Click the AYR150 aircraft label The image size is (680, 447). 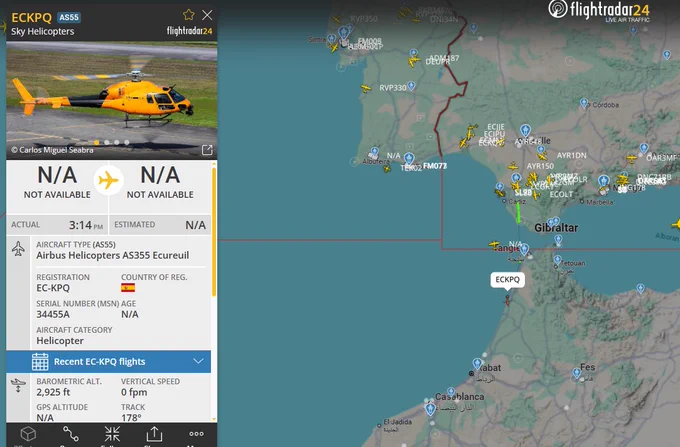click(x=540, y=166)
